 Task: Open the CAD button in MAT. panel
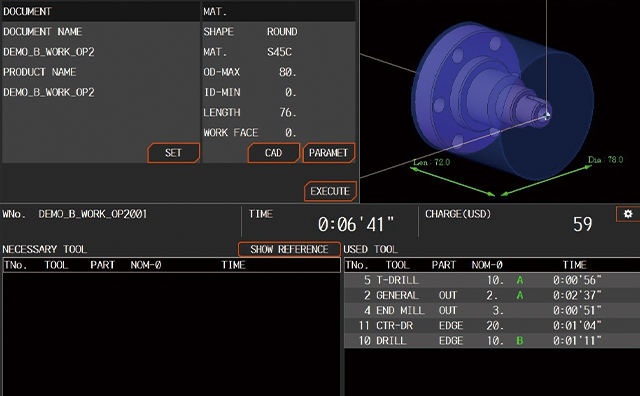(273, 153)
